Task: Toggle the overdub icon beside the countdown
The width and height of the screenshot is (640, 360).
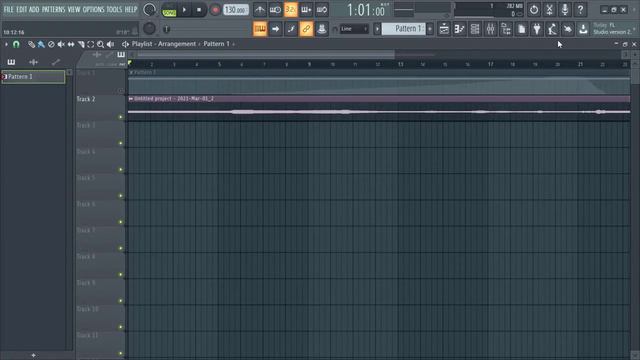Action: pos(306,10)
